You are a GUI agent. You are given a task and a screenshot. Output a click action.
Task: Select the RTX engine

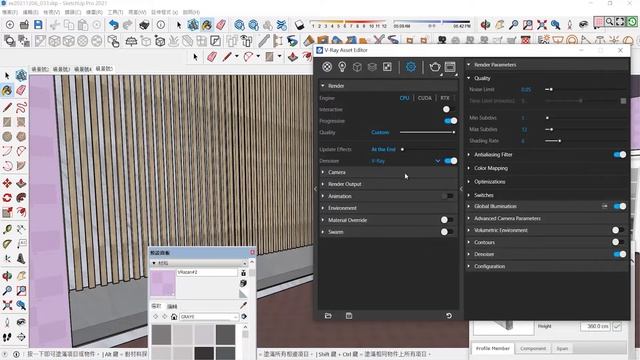point(444,98)
